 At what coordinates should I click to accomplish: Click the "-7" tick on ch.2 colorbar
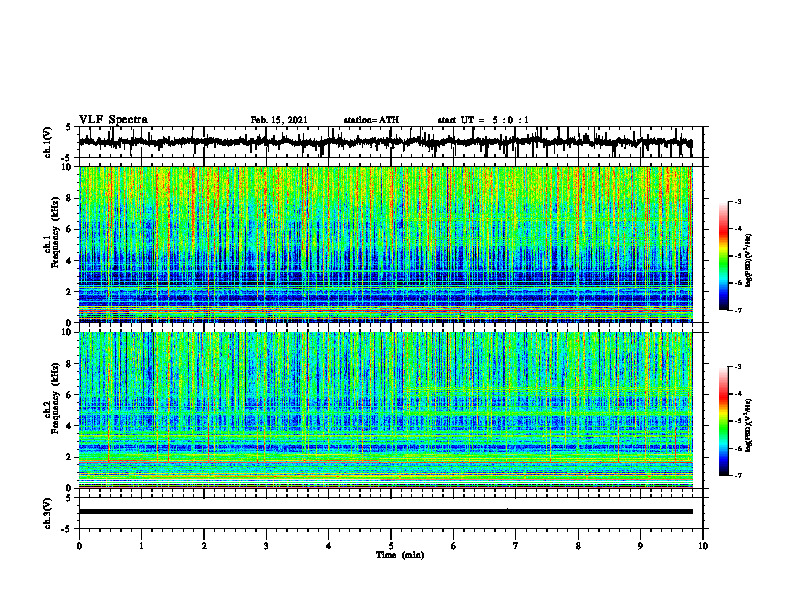point(738,475)
